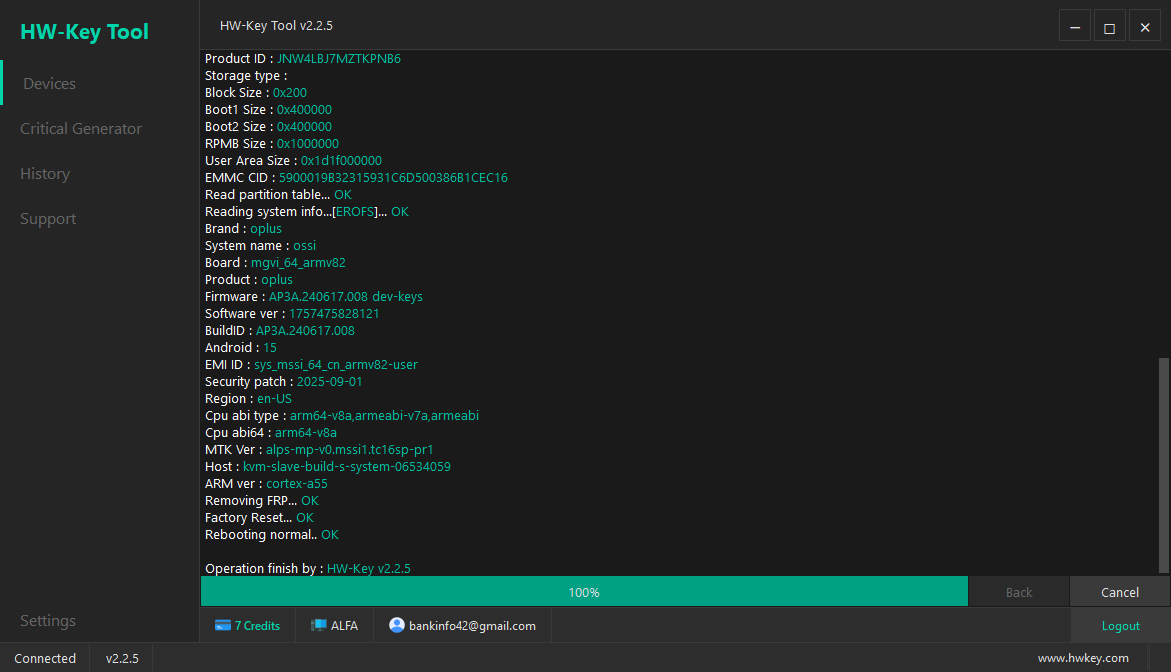Expand the ALFA server selector
Viewport: 1171px width, 672px height.
(x=334, y=625)
